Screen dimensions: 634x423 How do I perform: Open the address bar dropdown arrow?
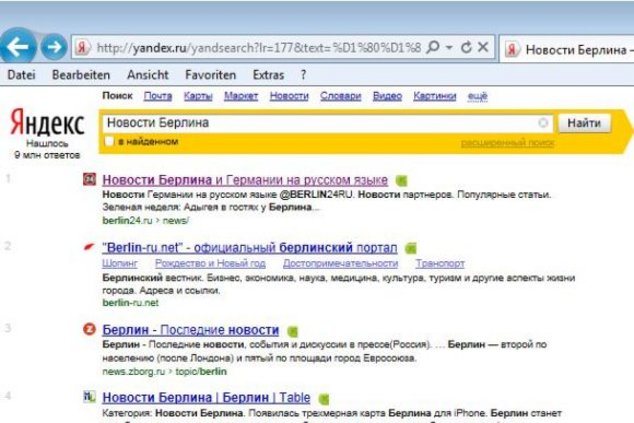click(x=449, y=48)
